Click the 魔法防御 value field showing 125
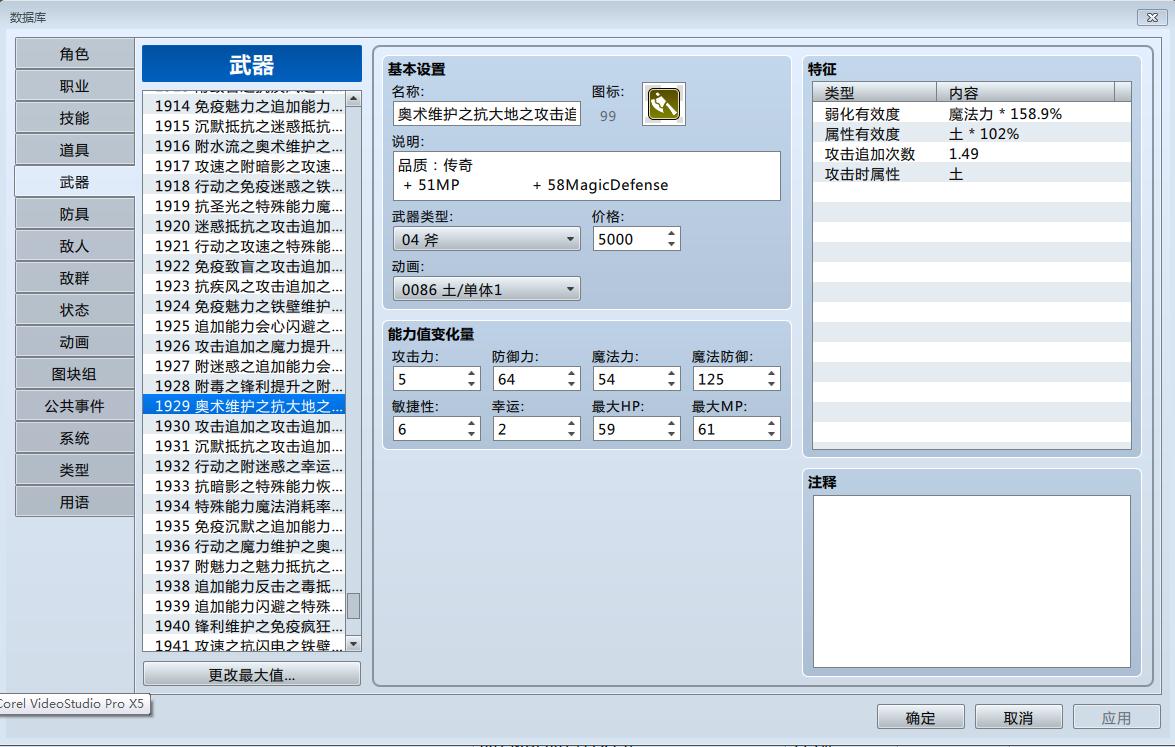 tap(728, 379)
